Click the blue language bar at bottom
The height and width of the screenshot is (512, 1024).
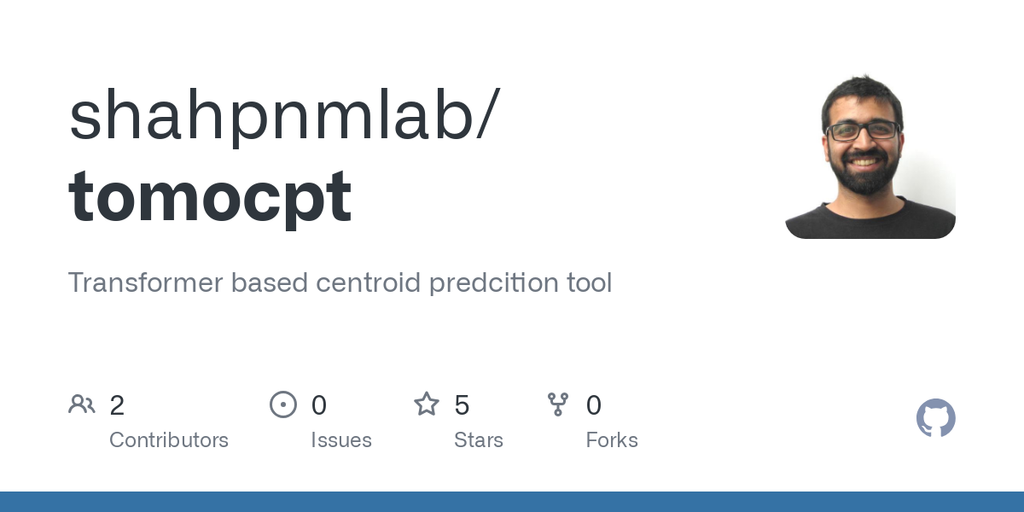coord(512,502)
